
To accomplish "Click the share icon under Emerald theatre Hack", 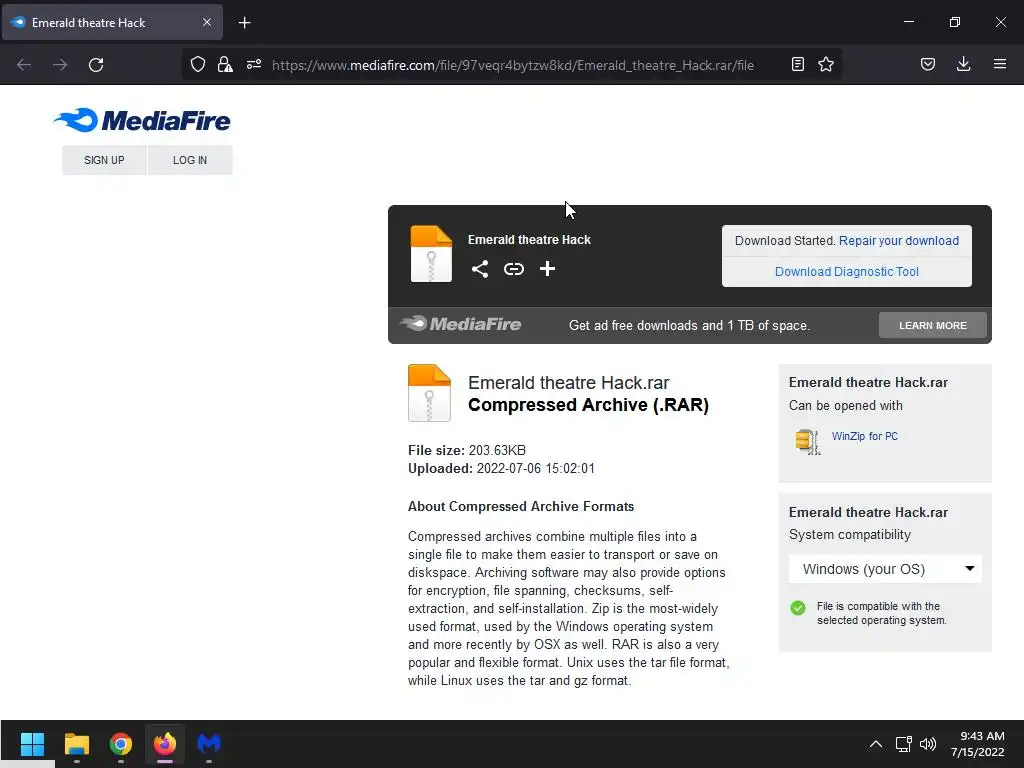I will click(x=480, y=269).
